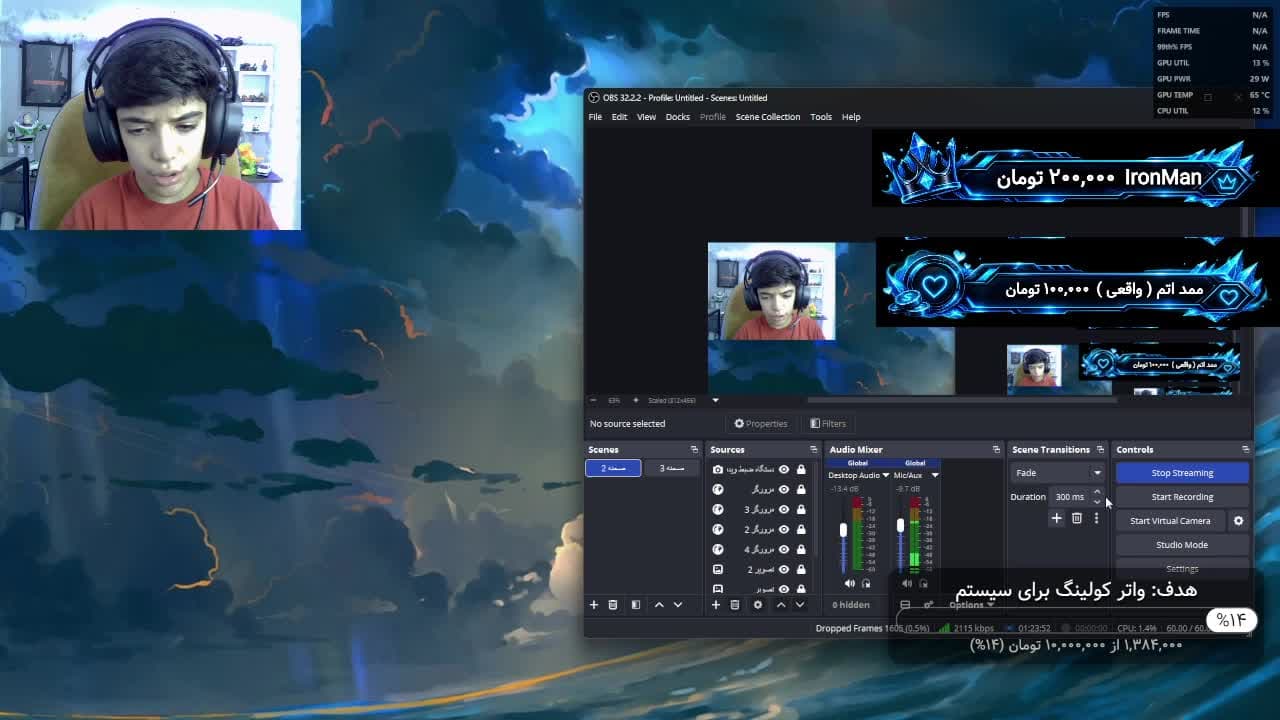Screen dimensions: 1280x720
Task: Click Start Virtual Camera button
Action: click(x=1170, y=521)
